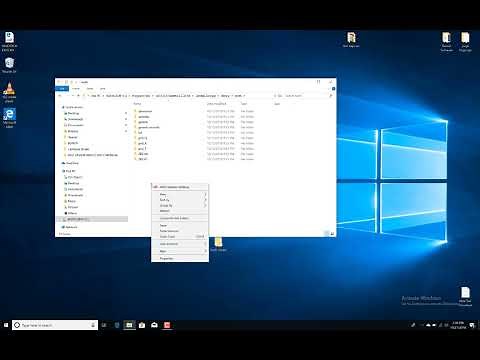
Task: Expand the Give access to submenu
Action: point(180,244)
